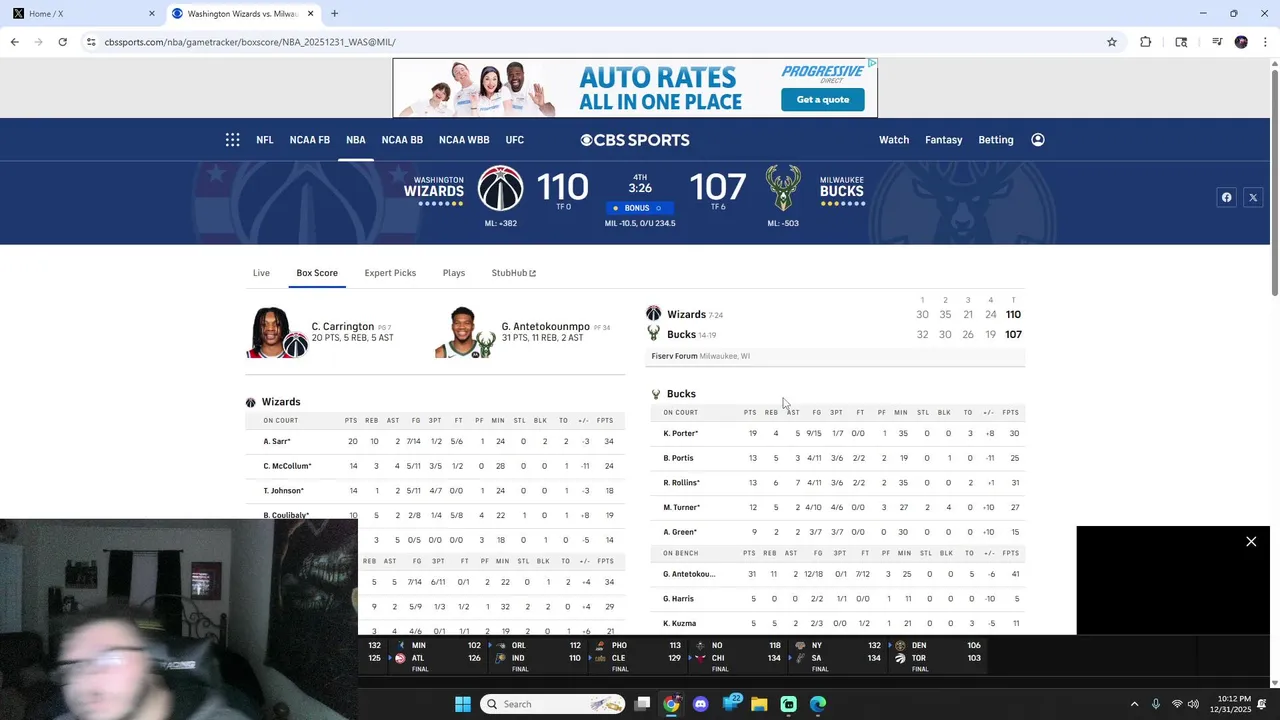
Task: Close the Washington Wizards vs. Milwaukee tab
Action: click(310, 14)
